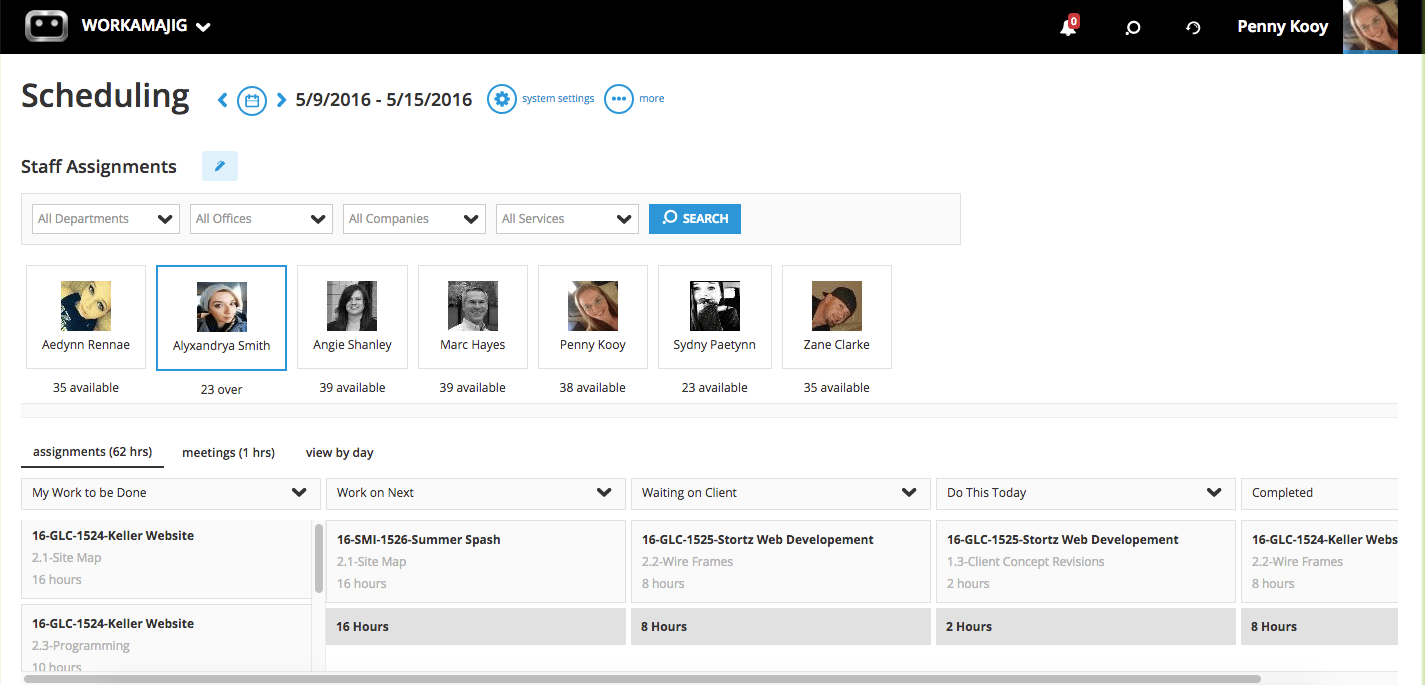
Task: Go to the previous week with left chevron
Action: (x=222, y=99)
